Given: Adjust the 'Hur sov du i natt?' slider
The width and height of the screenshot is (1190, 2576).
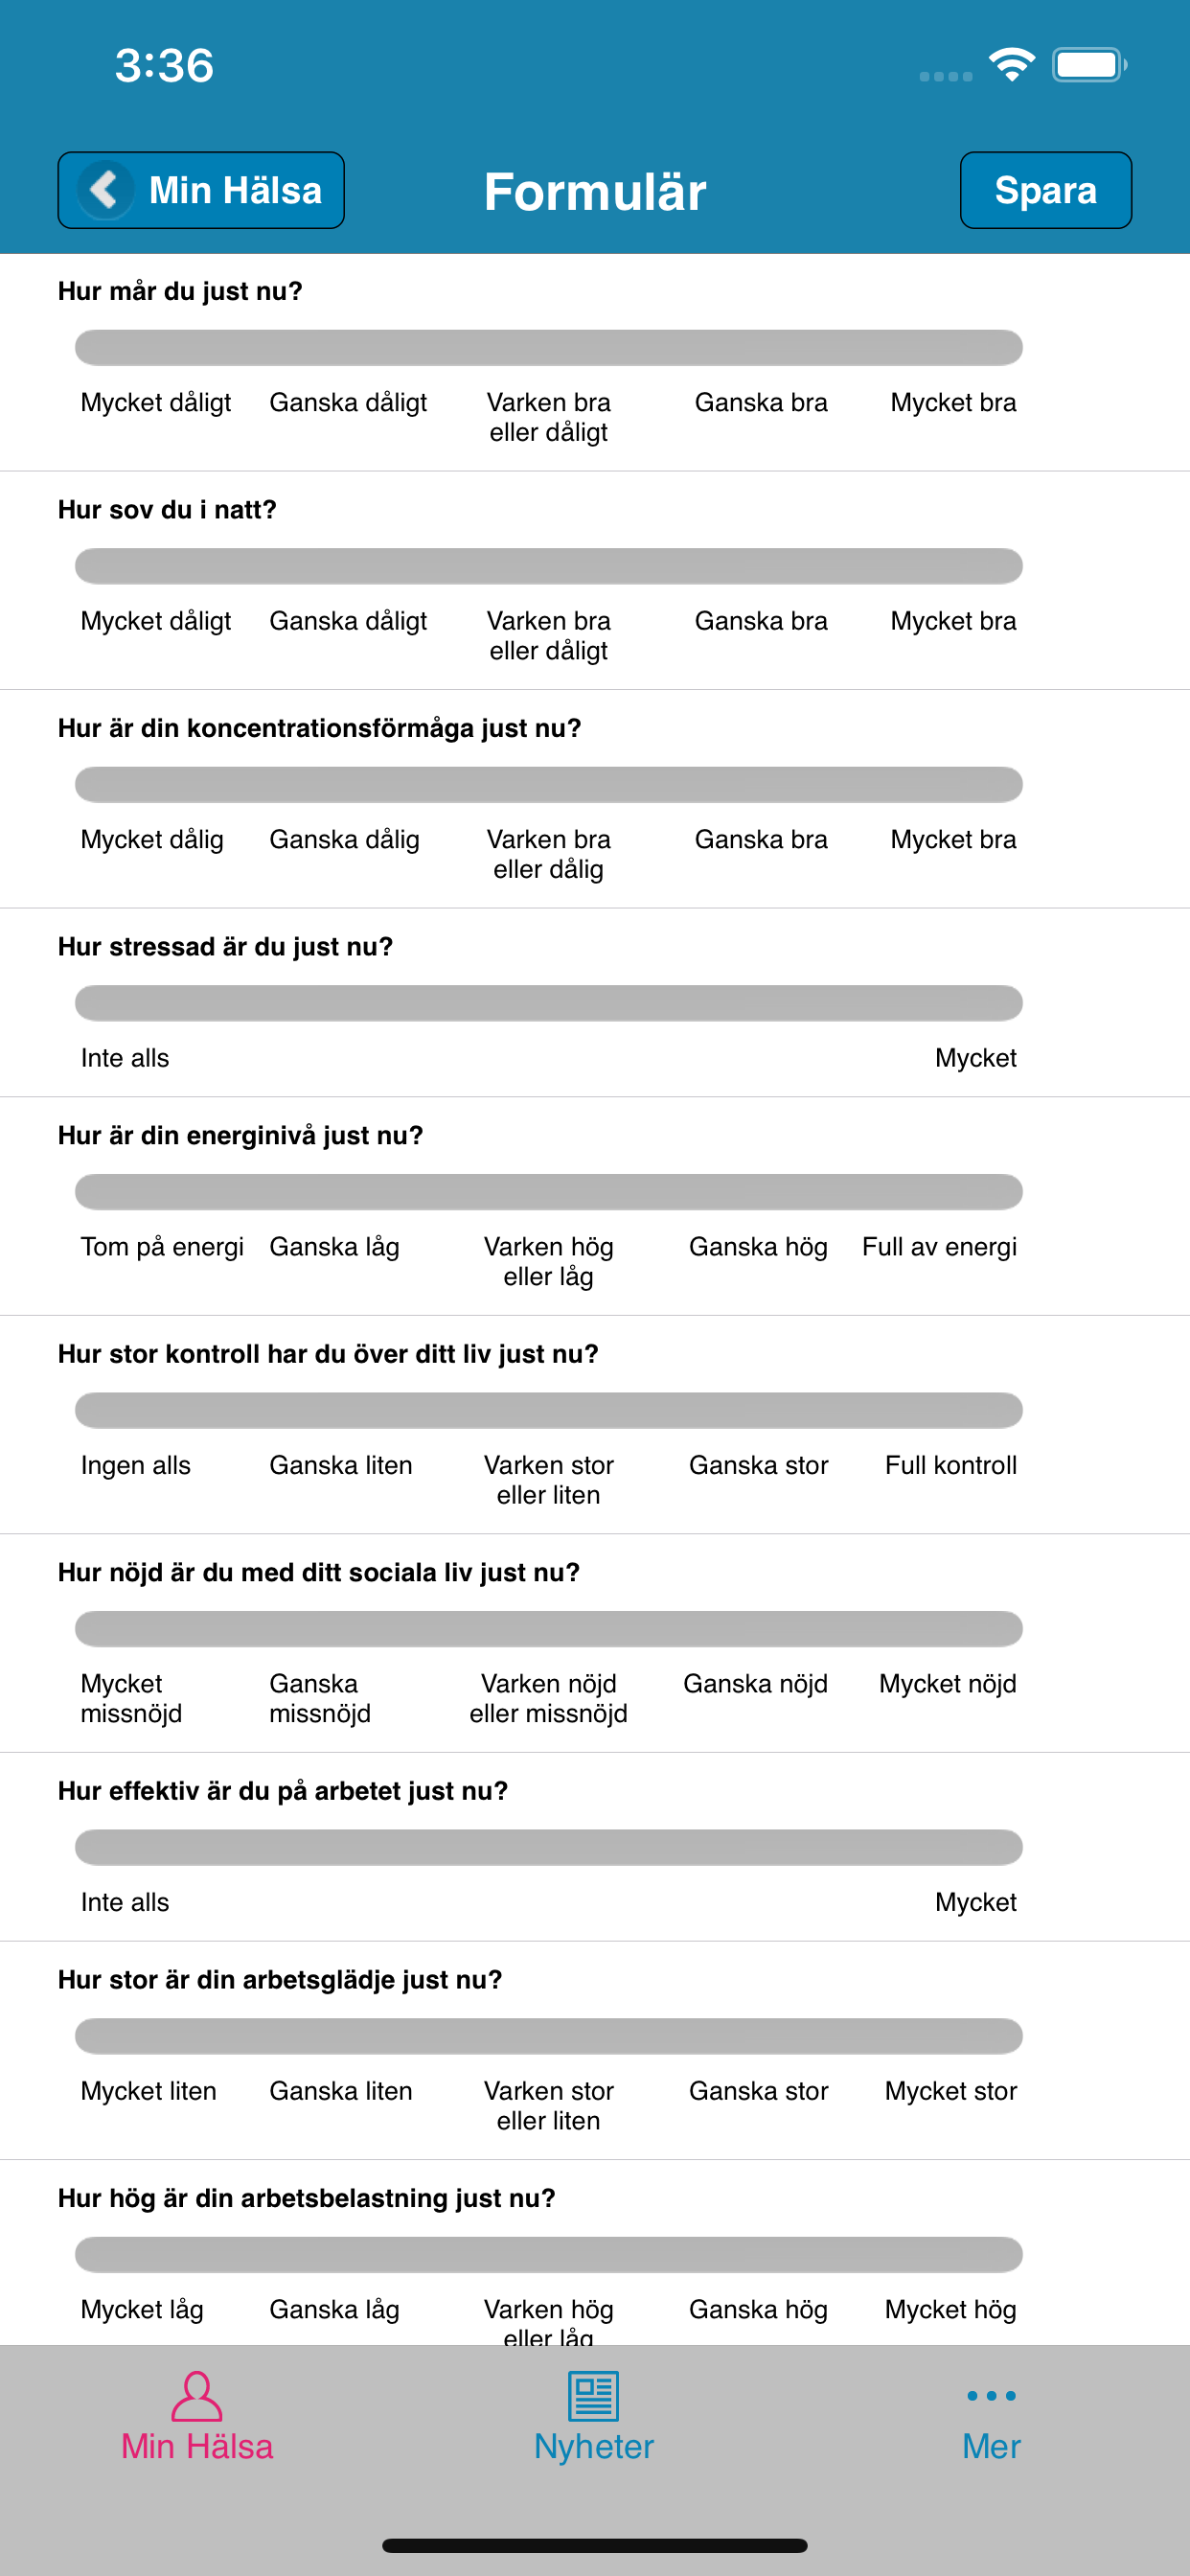Looking at the screenshot, I should coord(549,566).
